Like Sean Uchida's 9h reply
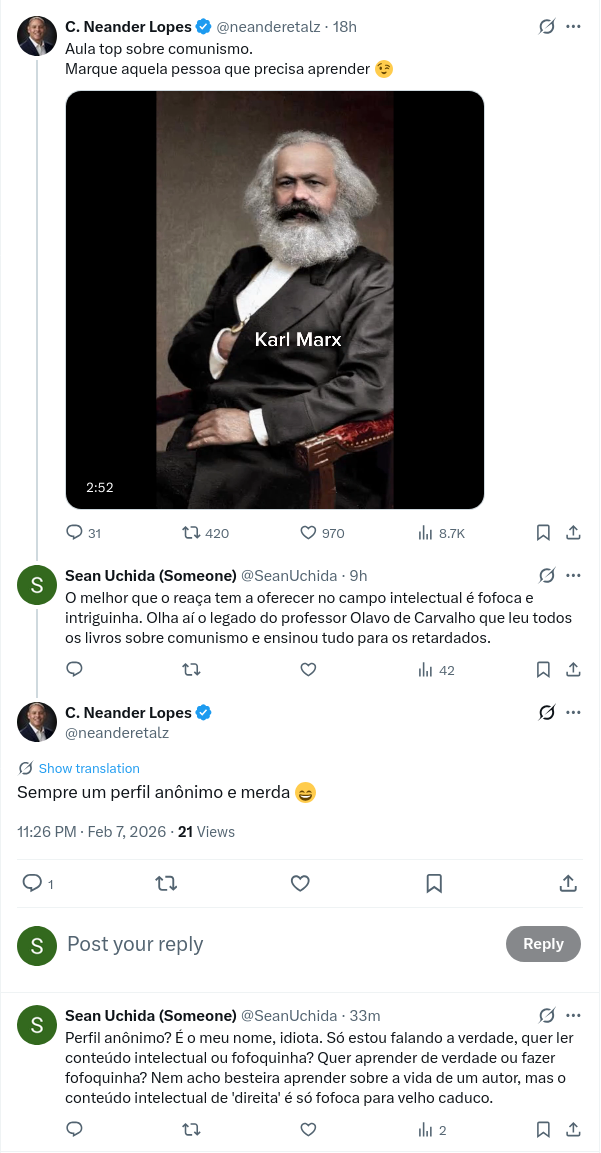This screenshot has height=1153, width=601. coord(308,670)
